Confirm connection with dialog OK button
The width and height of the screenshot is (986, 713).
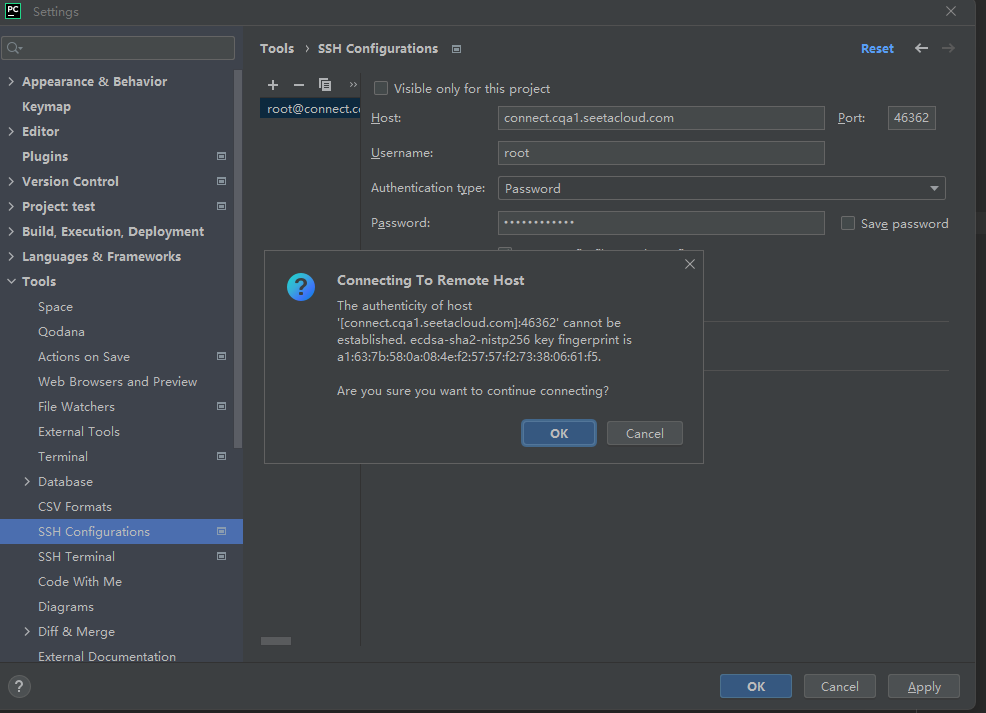click(x=559, y=433)
